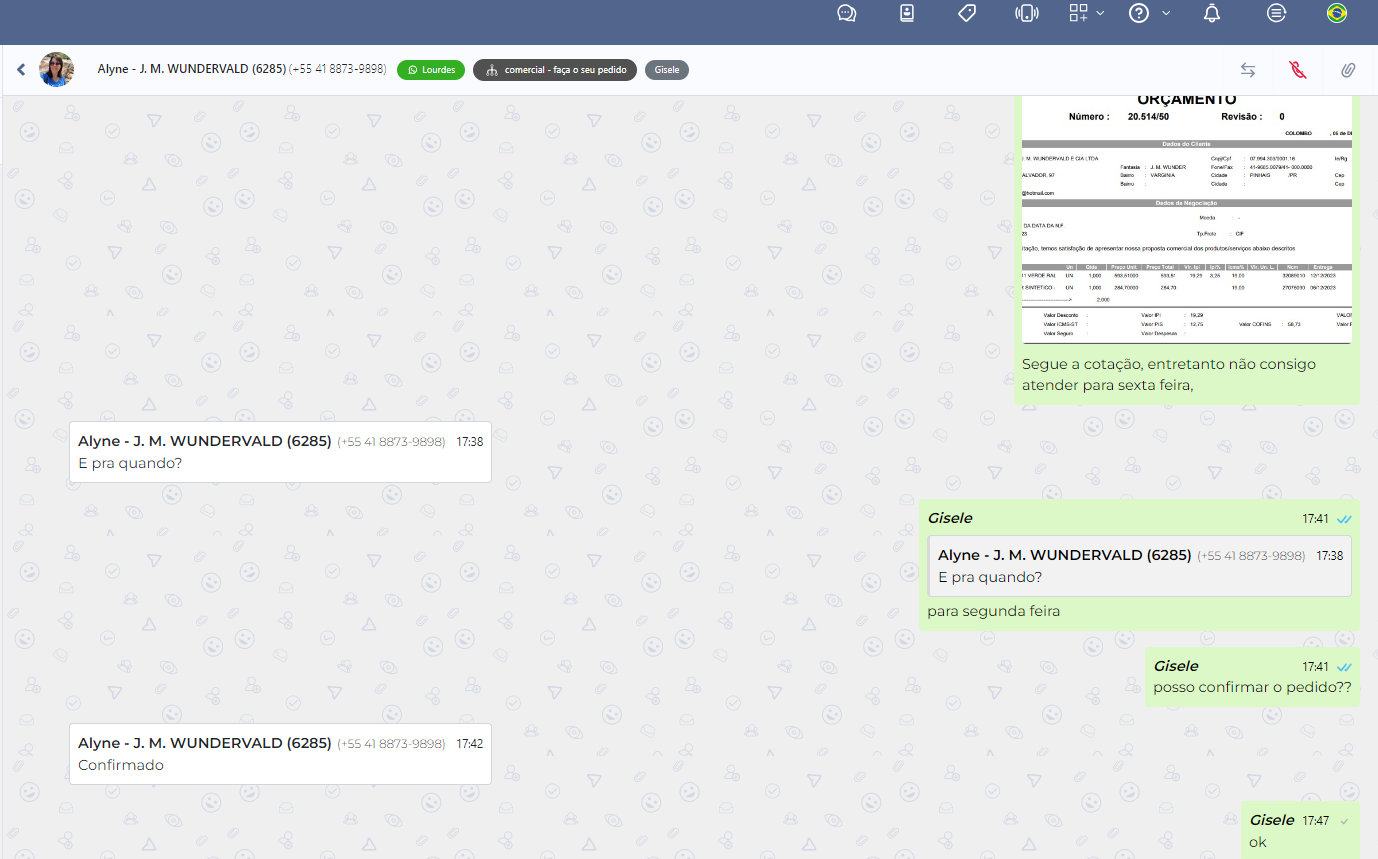Viewport: 1378px width, 859px height.
Task: Expand the dropdown arrow beside apps grid
Action: pyautogui.click(x=1100, y=13)
